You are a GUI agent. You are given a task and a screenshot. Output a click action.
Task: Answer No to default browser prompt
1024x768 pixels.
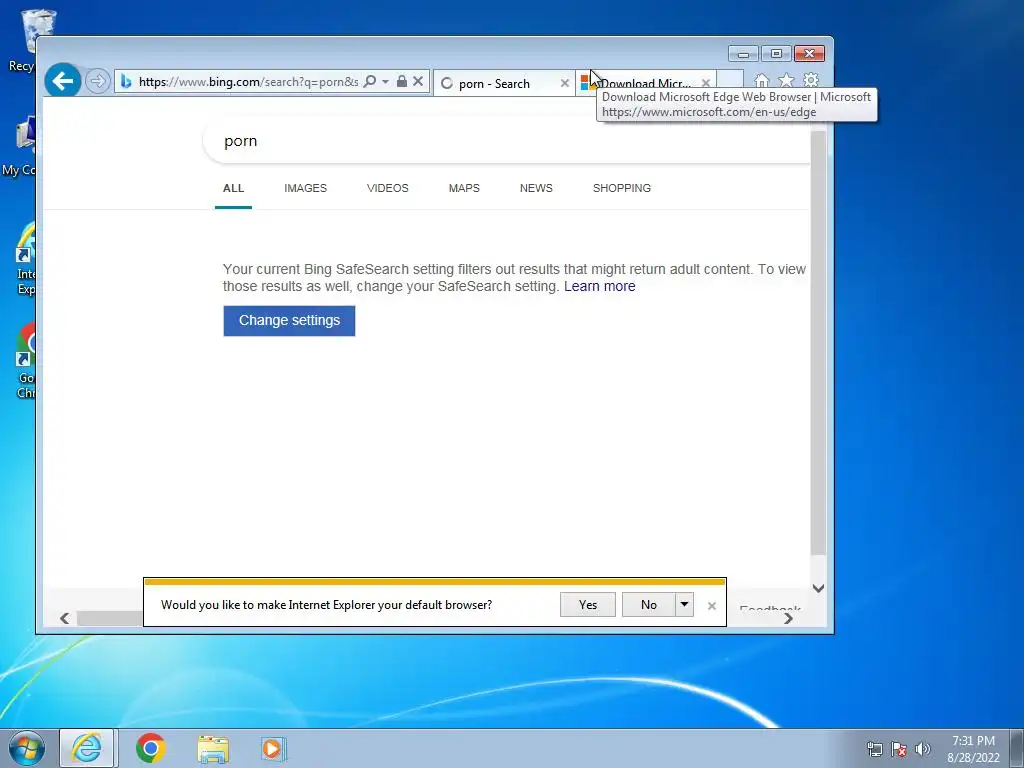click(x=648, y=605)
